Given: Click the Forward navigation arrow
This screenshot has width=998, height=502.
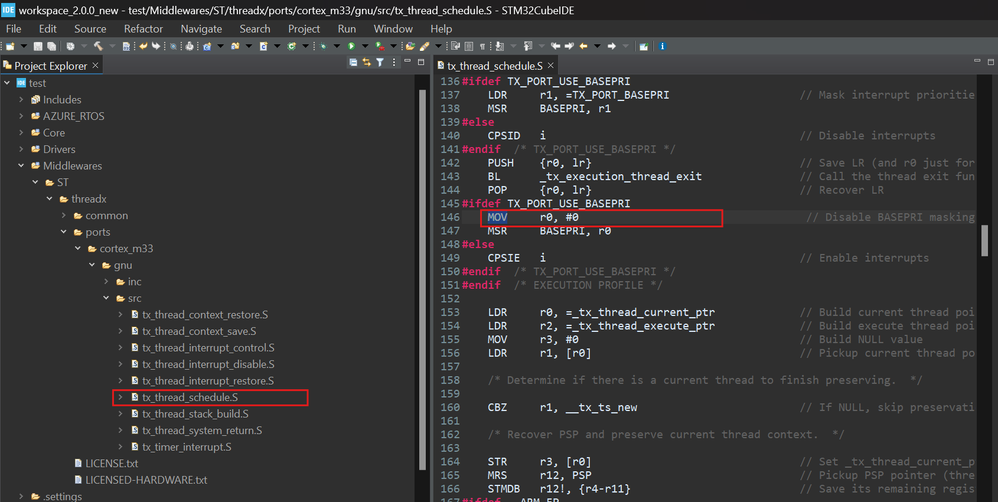Looking at the screenshot, I should point(611,46).
